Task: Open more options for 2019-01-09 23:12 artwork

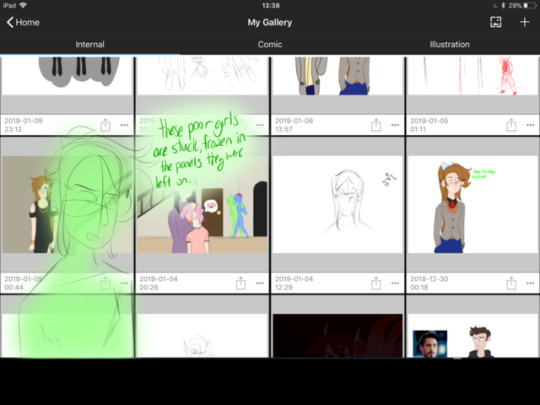Action: 124,125
